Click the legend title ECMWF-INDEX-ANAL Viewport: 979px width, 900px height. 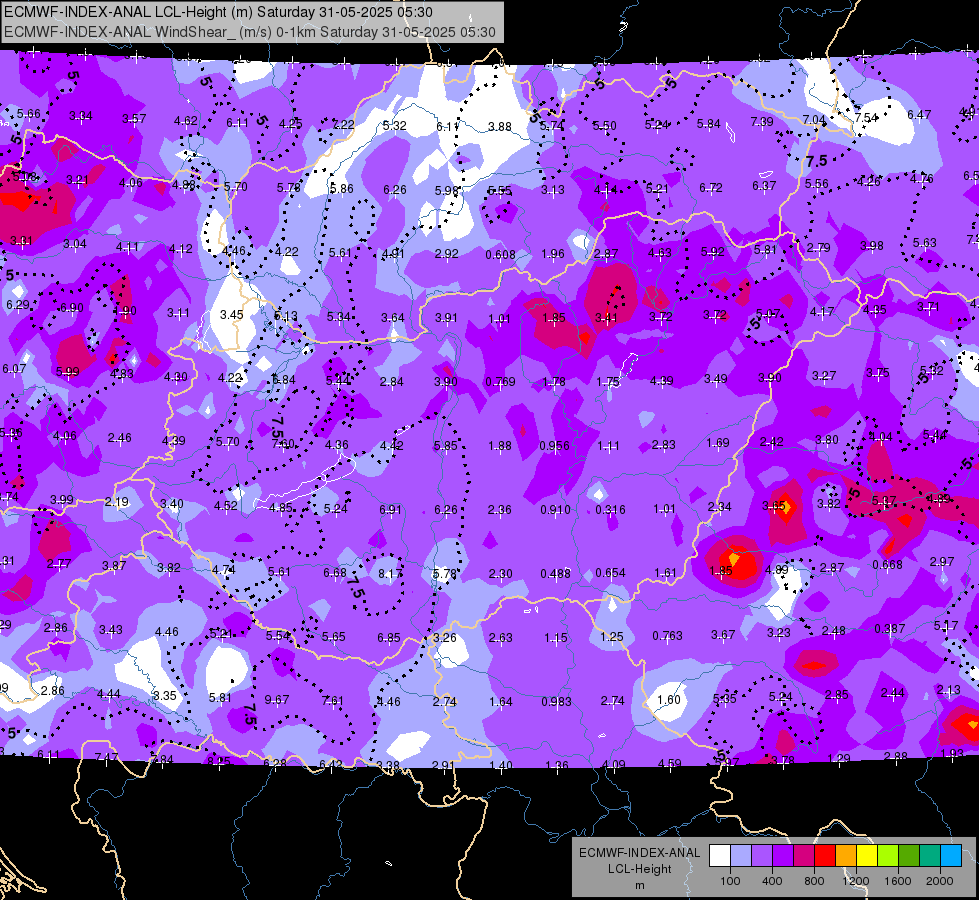tap(639, 853)
